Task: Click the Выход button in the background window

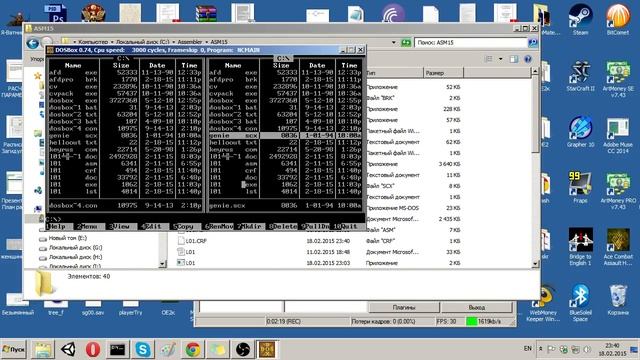Action: [476, 307]
